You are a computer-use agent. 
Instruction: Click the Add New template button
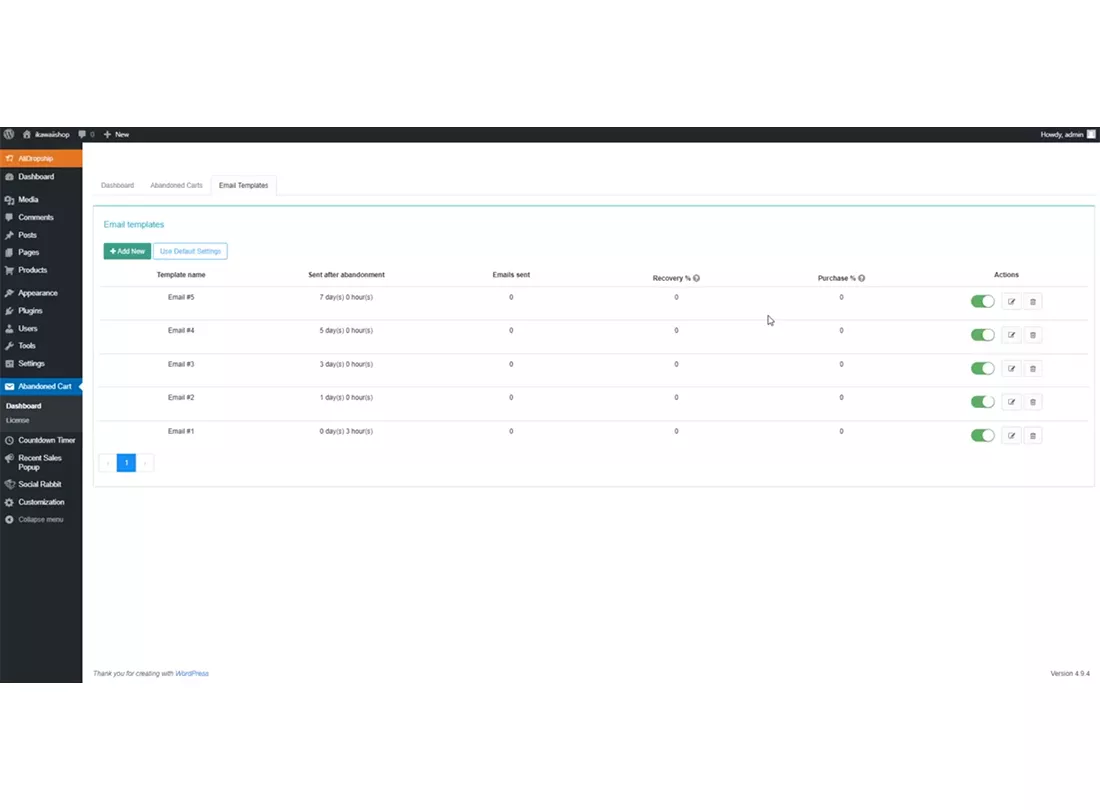click(x=127, y=251)
